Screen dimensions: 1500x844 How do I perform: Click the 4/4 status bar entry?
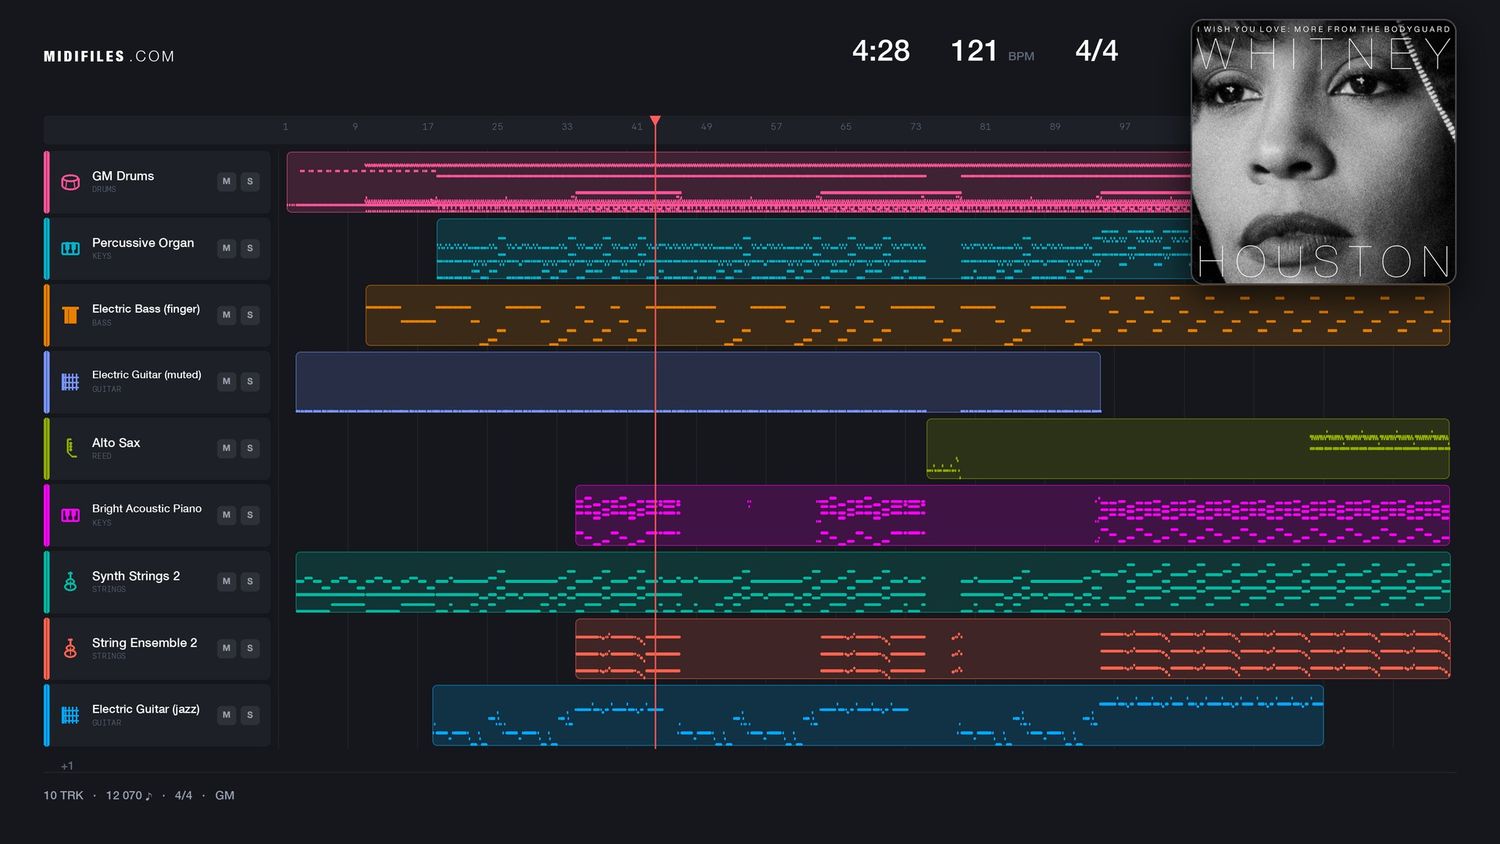point(183,796)
